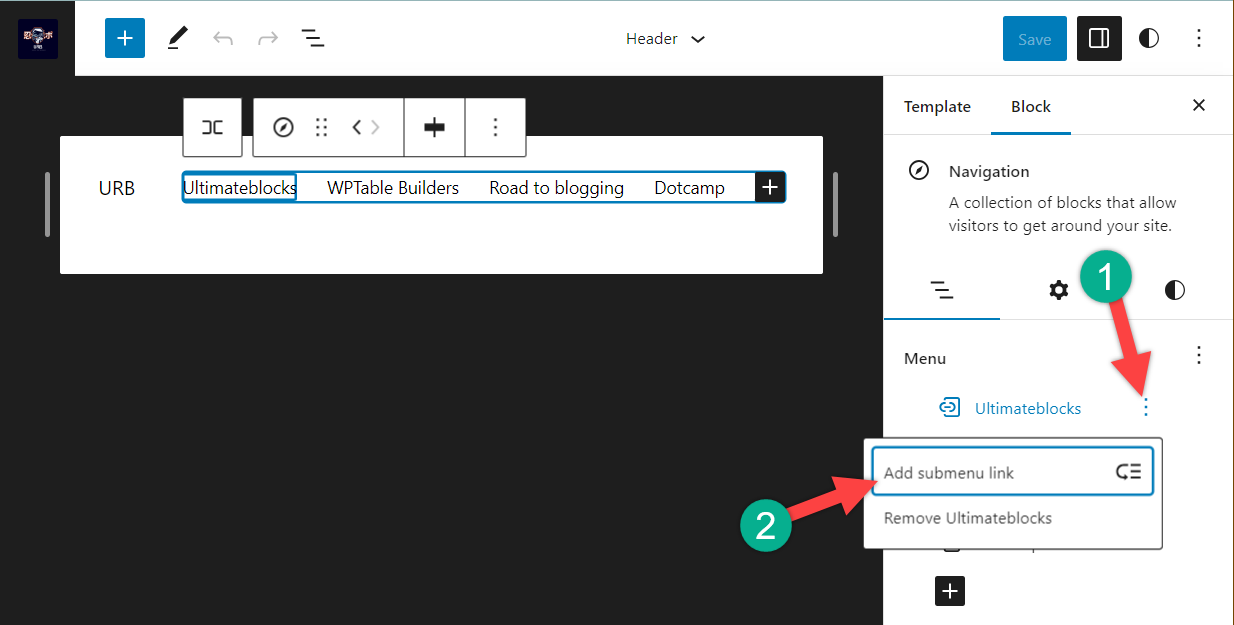This screenshot has width=1234, height=625.
Task: Open block toolbar three-dot options
Action: [495, 127]
